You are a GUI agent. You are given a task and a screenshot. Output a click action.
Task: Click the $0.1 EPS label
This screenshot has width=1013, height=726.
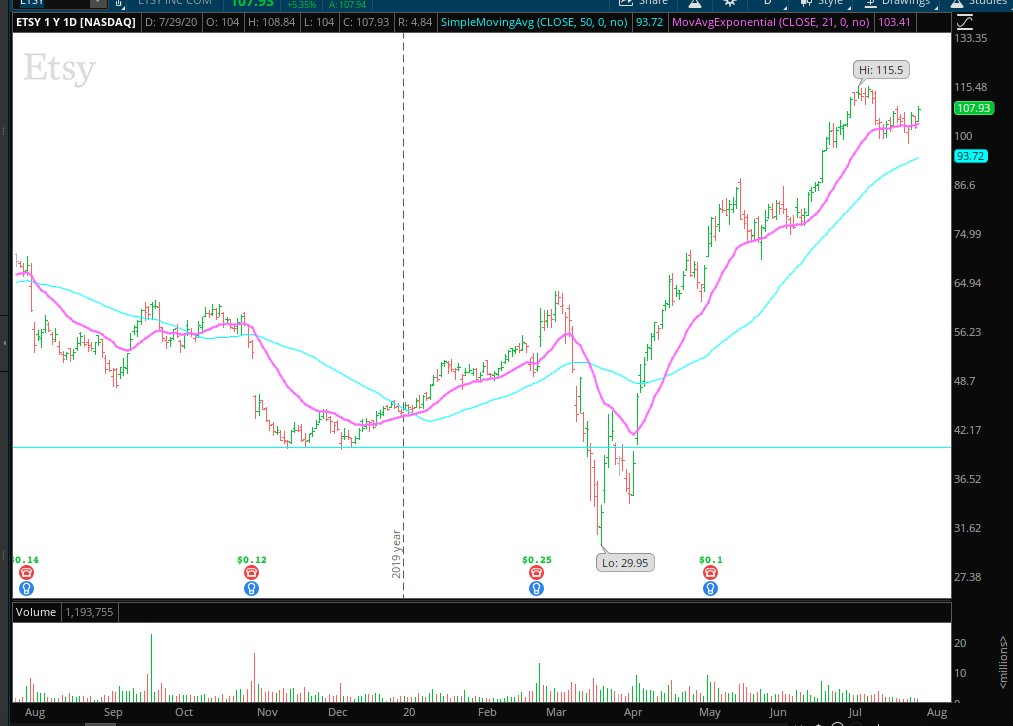click(x=711, y=560)
